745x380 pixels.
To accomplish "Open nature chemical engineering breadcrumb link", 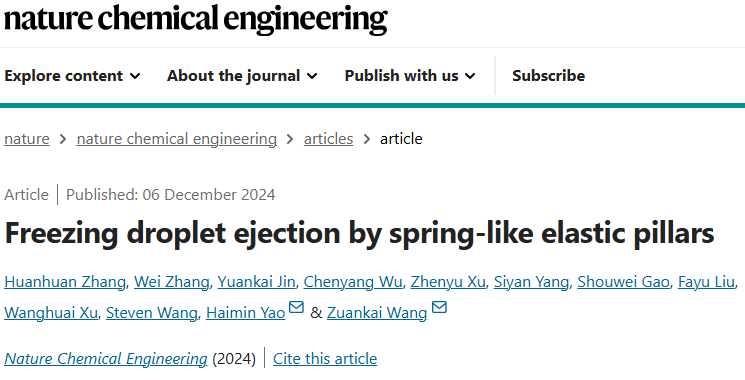I will pyautogui.click(x=176, y=139).
